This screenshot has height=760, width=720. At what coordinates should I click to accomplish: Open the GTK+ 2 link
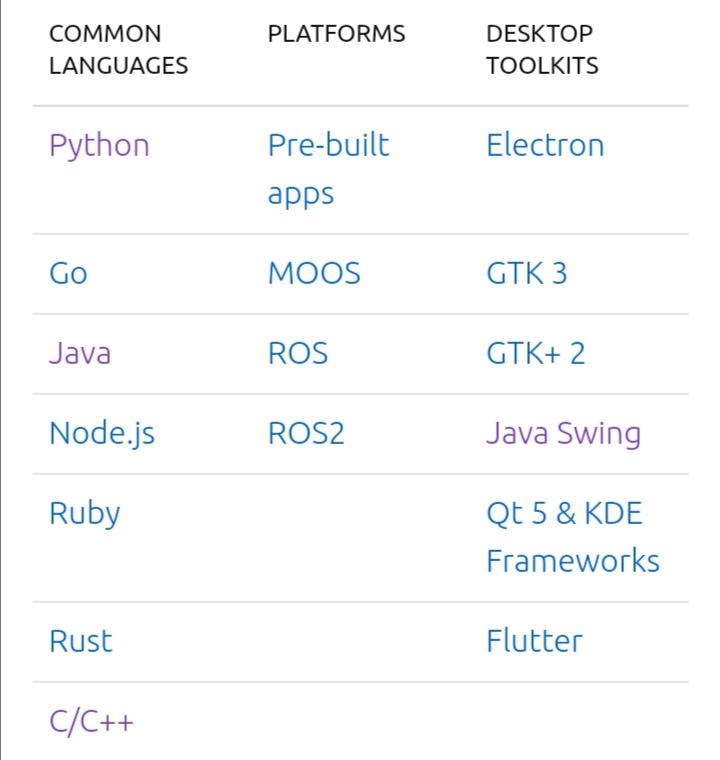coord(536,354)
